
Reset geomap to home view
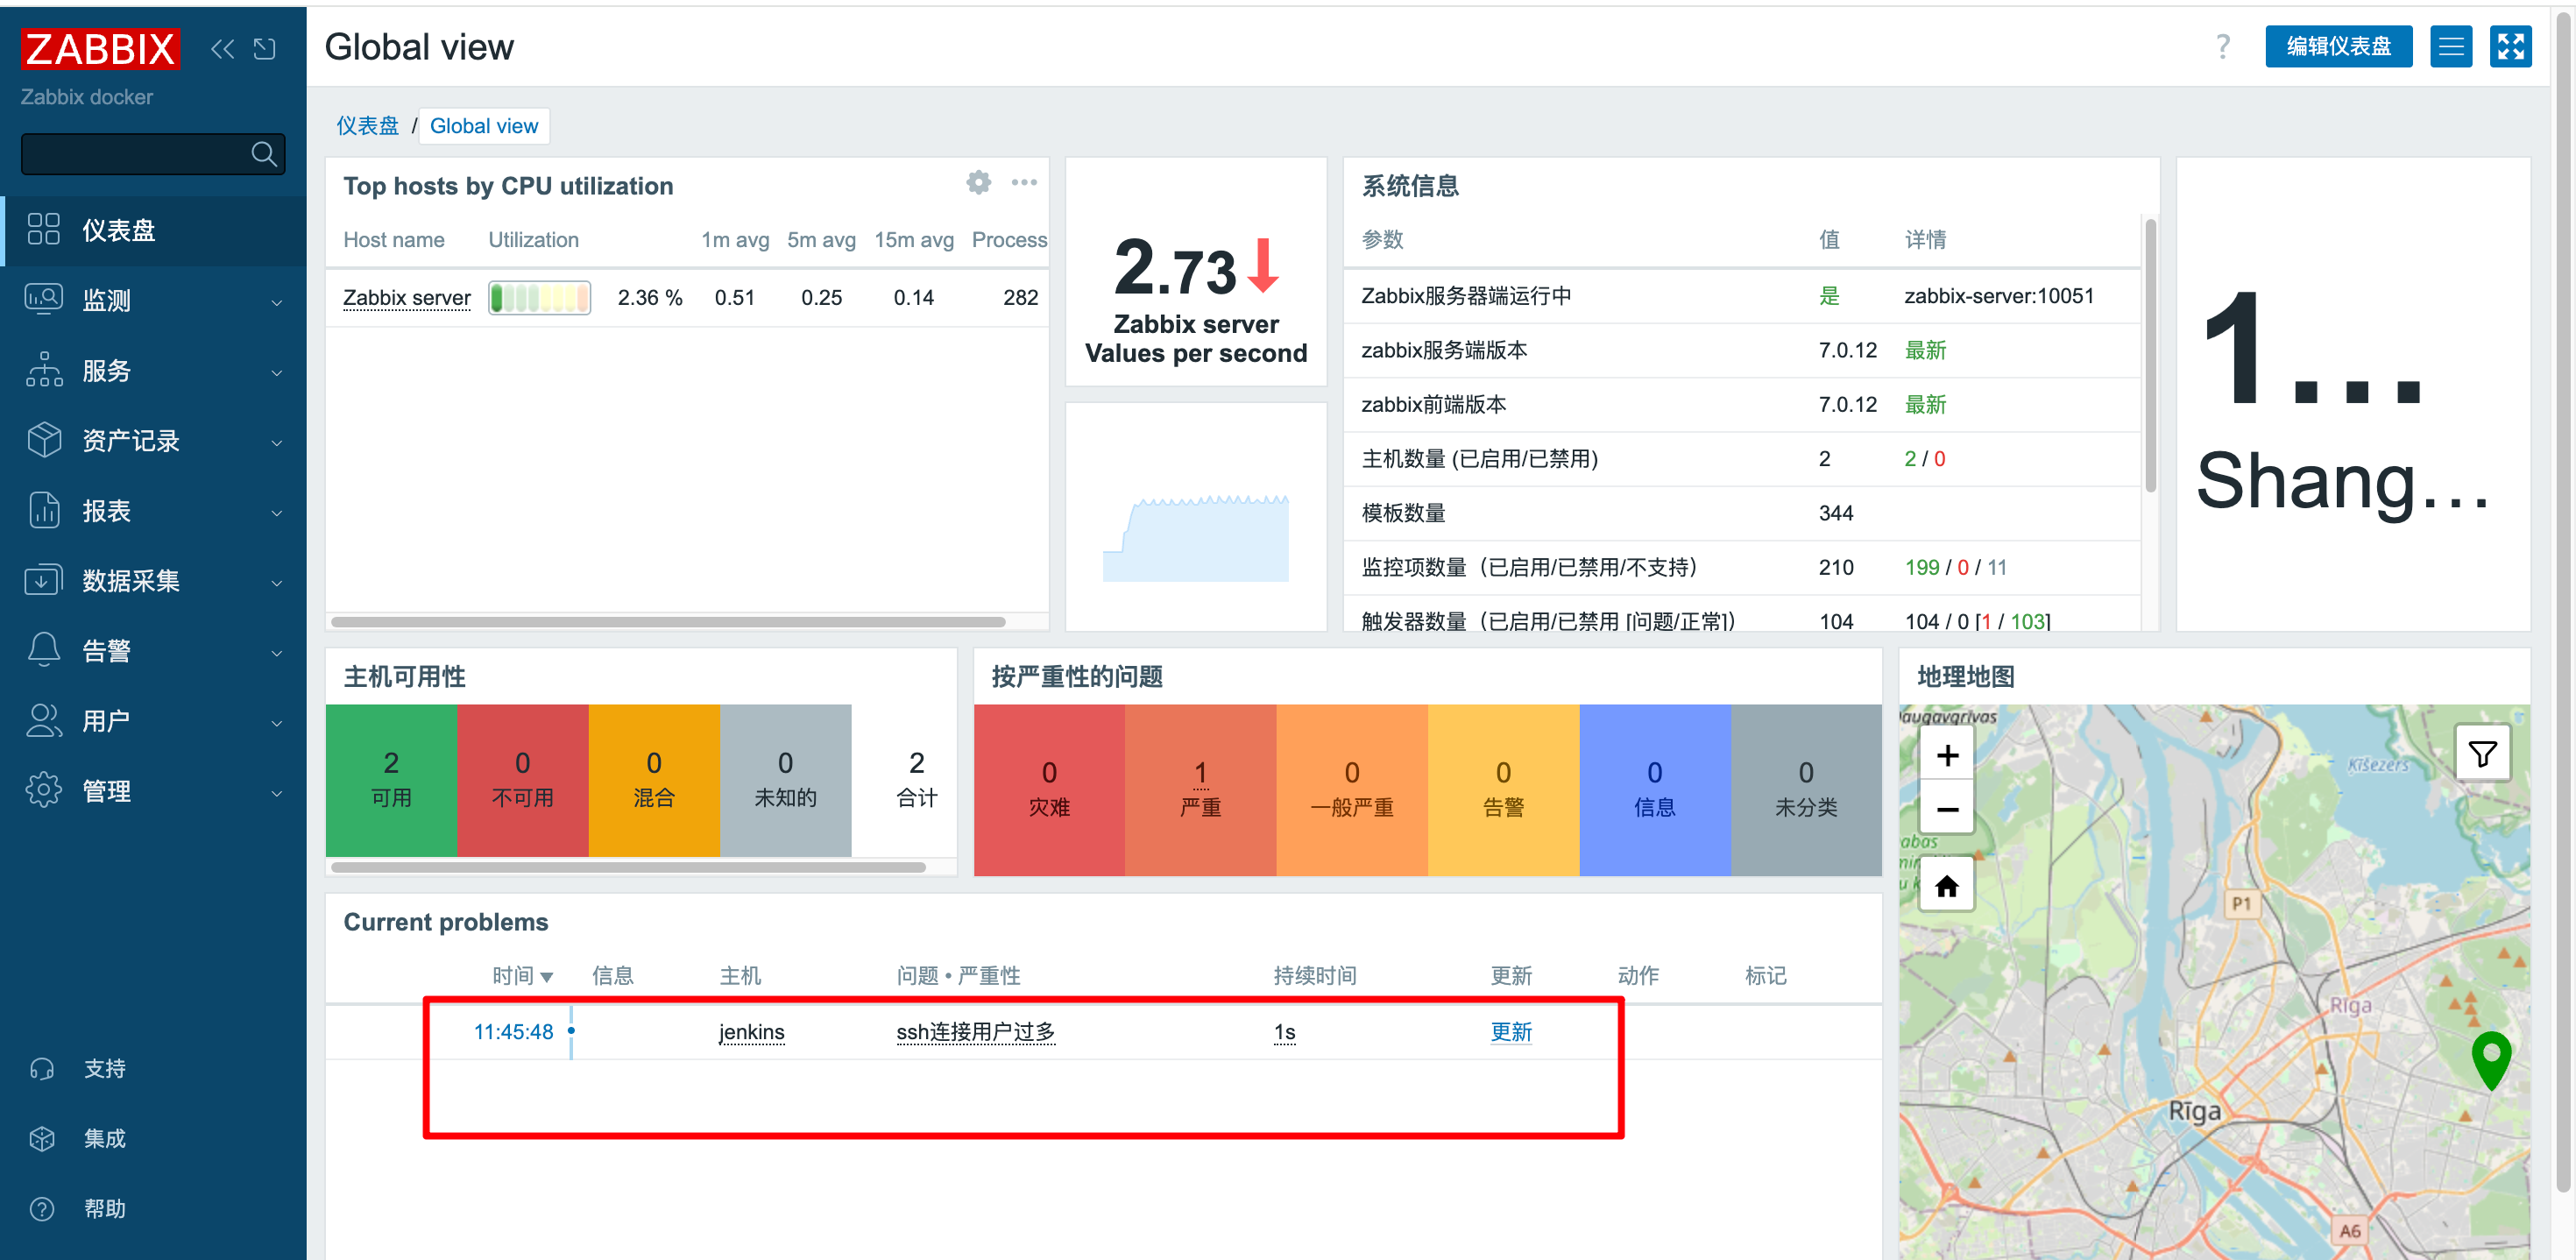pos(1946,885)
